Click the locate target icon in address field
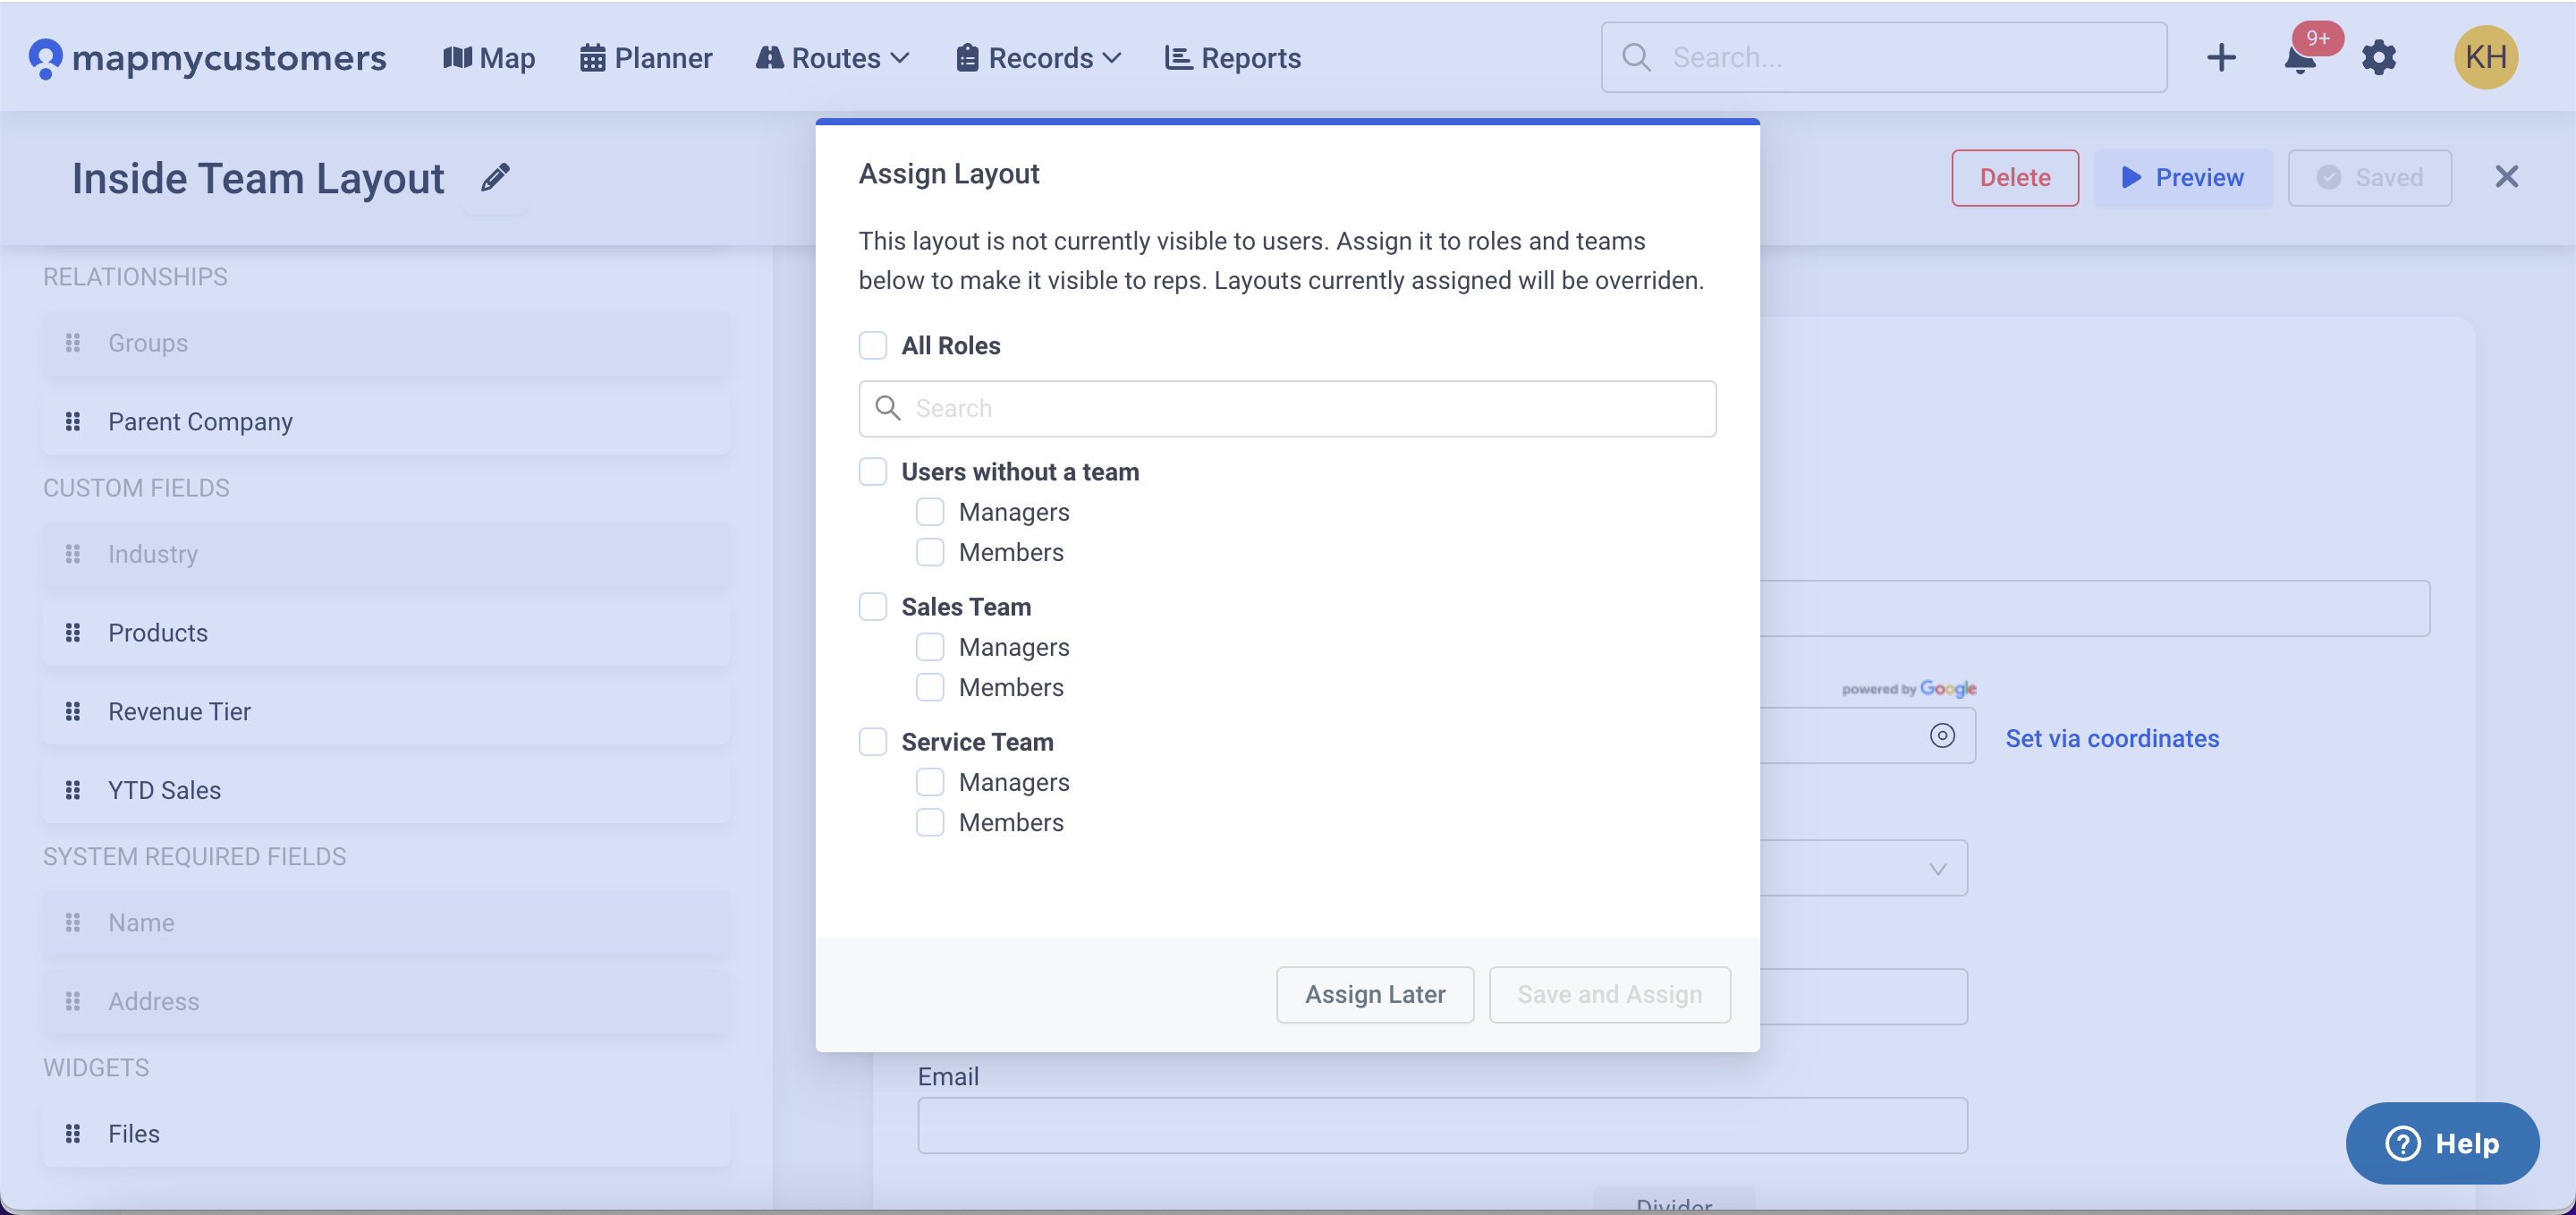Image resolution: width=2576 pixels, height=1215 pixels. coord(1942,736)
